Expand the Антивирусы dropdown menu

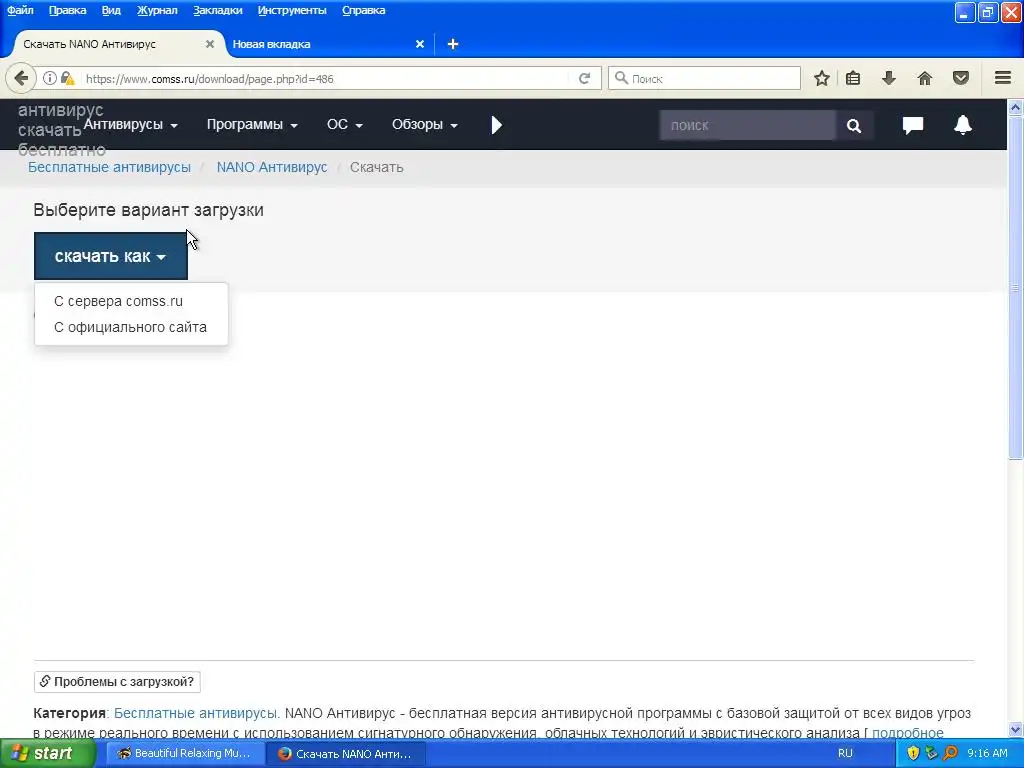click(x=131, y=124)
